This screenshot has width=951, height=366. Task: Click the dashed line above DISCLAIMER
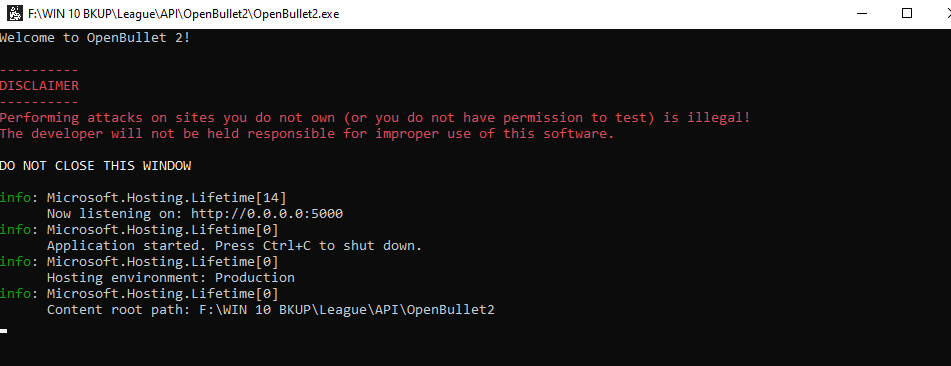point(39,70)
